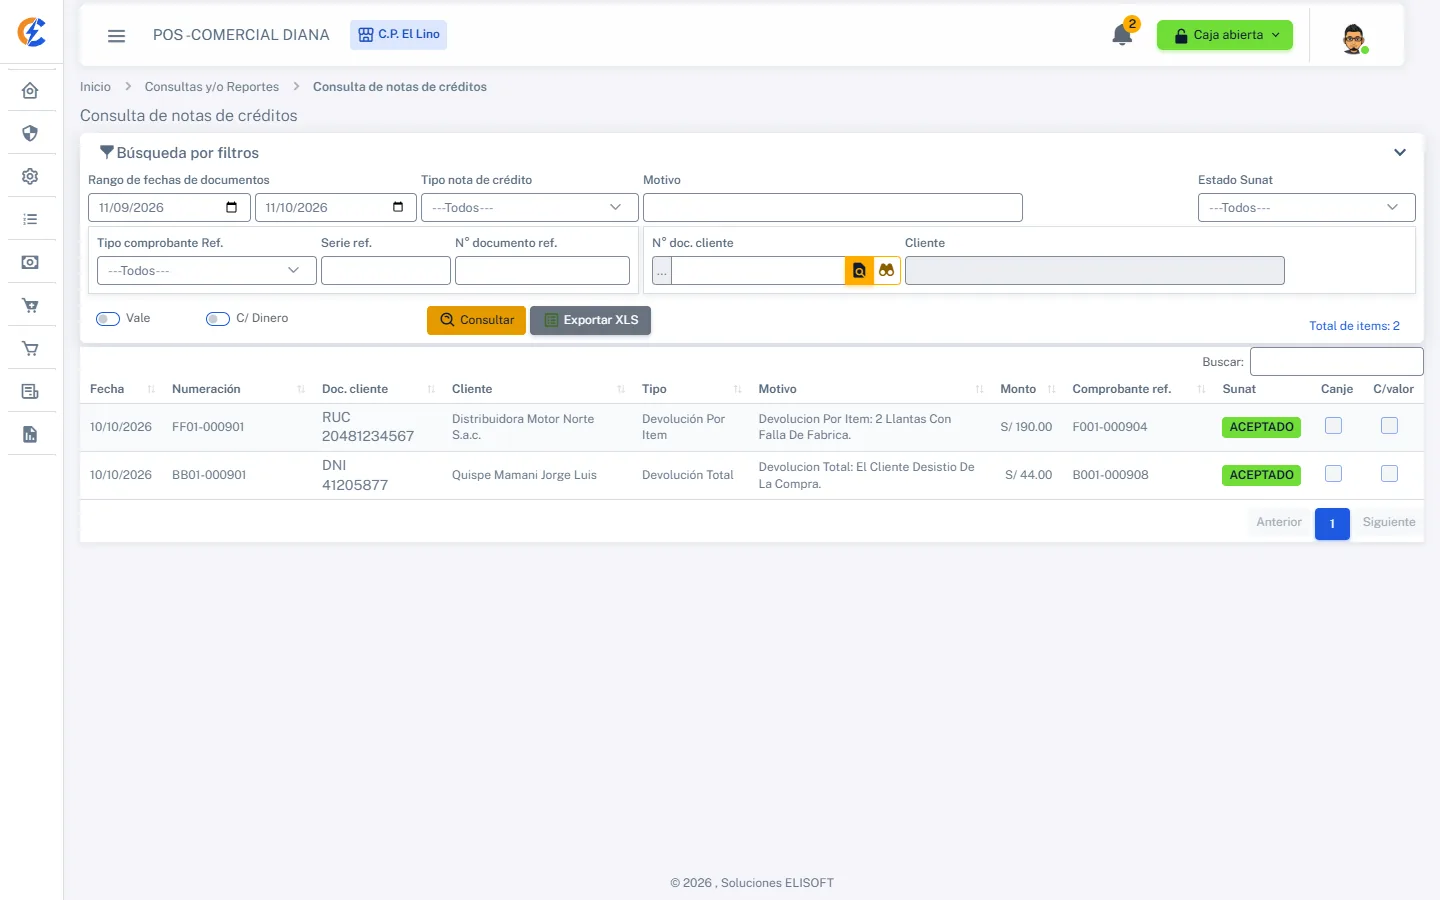
Task: Open the cash banknote icon in sidebar
Action: [x=30, y=262]
